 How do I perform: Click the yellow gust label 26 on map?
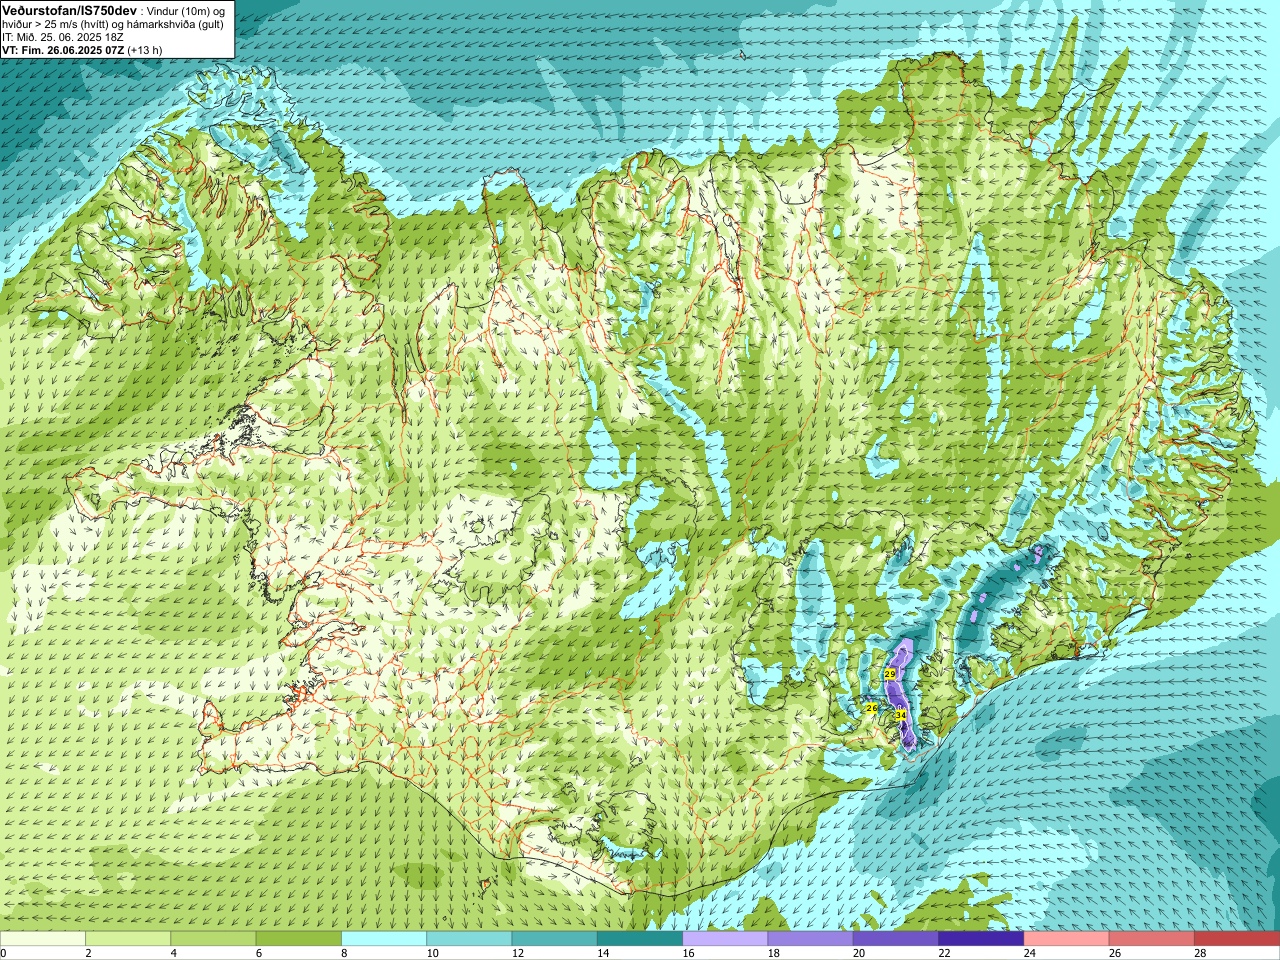871,708
